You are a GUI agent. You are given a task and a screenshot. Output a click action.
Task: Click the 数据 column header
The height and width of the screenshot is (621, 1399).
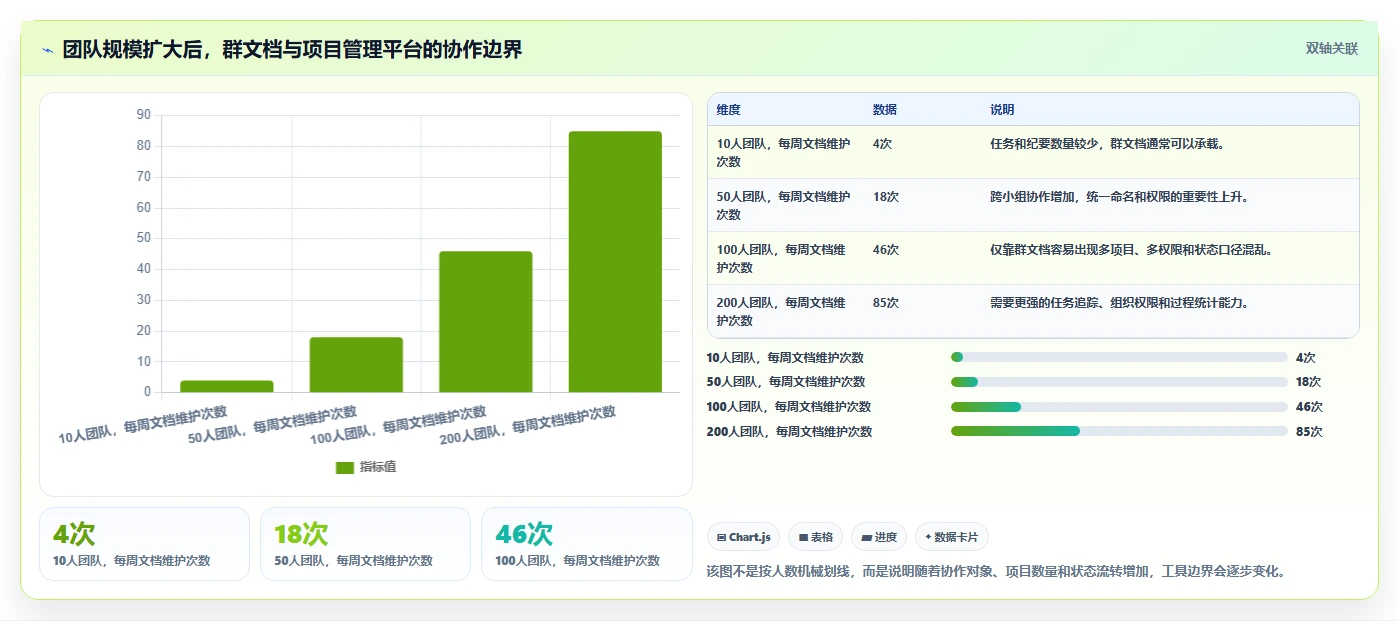coord(885,109)
